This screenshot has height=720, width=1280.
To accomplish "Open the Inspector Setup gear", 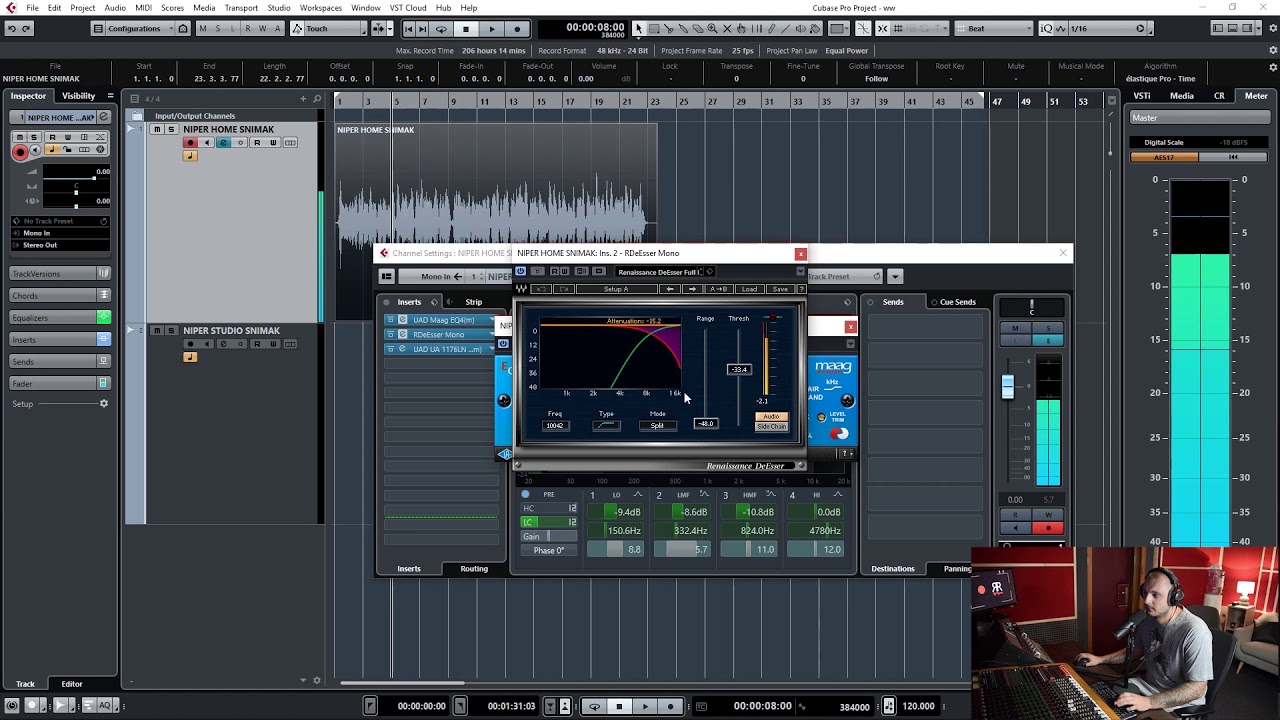I will point(103,403).
